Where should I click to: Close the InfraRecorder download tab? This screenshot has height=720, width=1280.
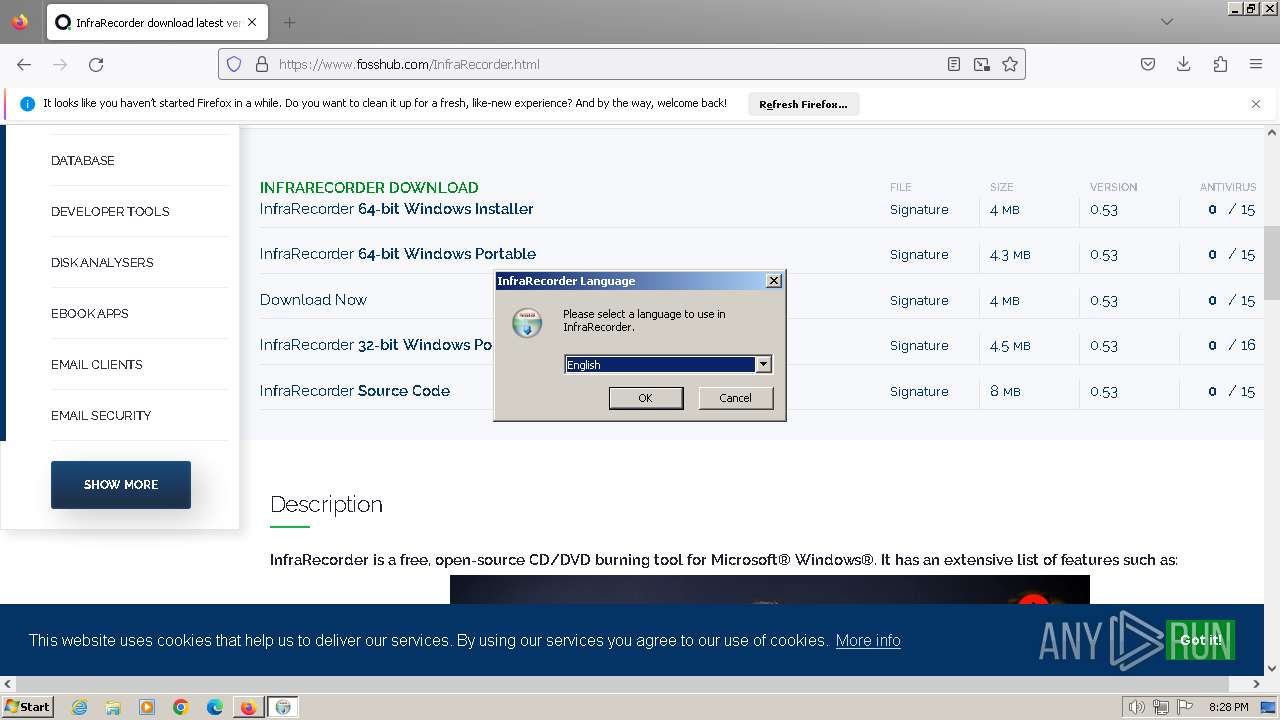[252, 22]
